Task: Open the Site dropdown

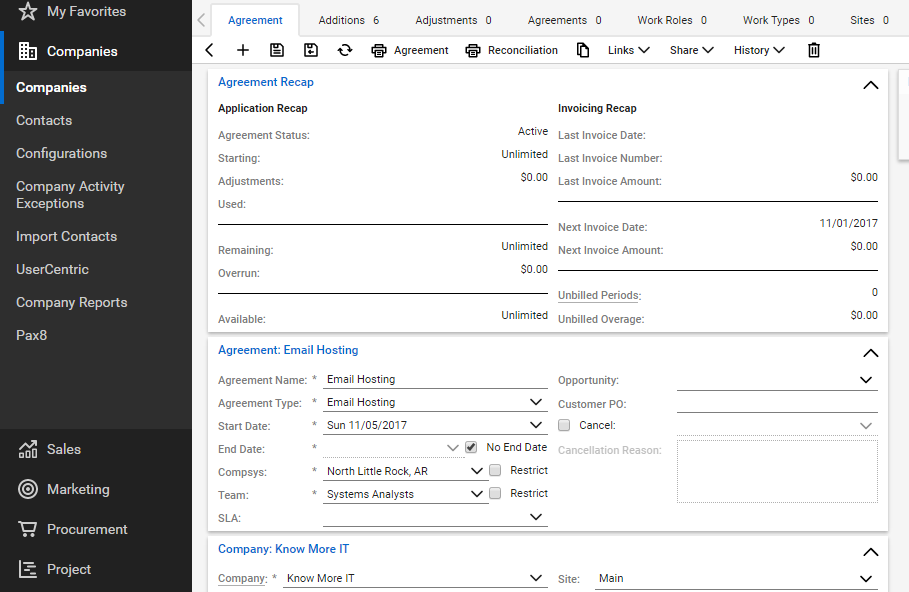Action: pos(866,579)
